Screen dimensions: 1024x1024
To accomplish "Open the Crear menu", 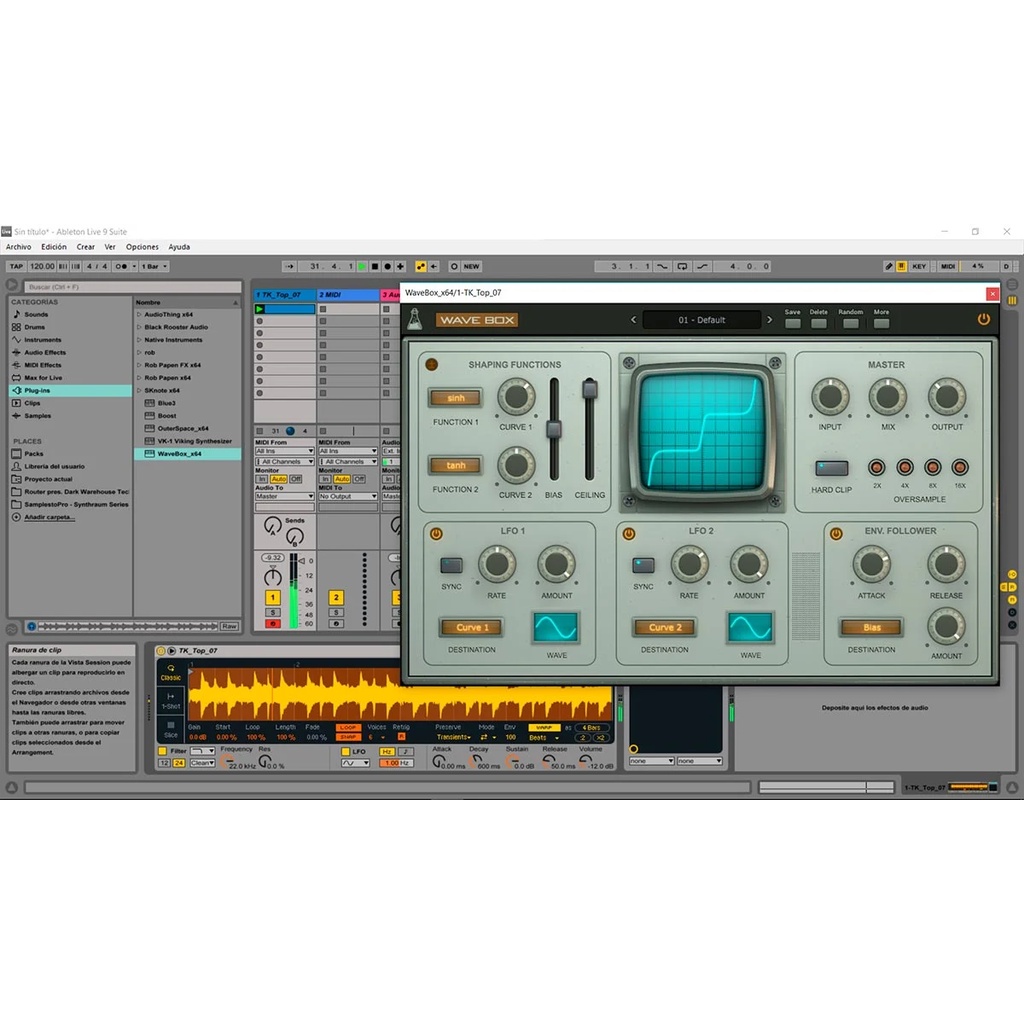I will point(86,247).
